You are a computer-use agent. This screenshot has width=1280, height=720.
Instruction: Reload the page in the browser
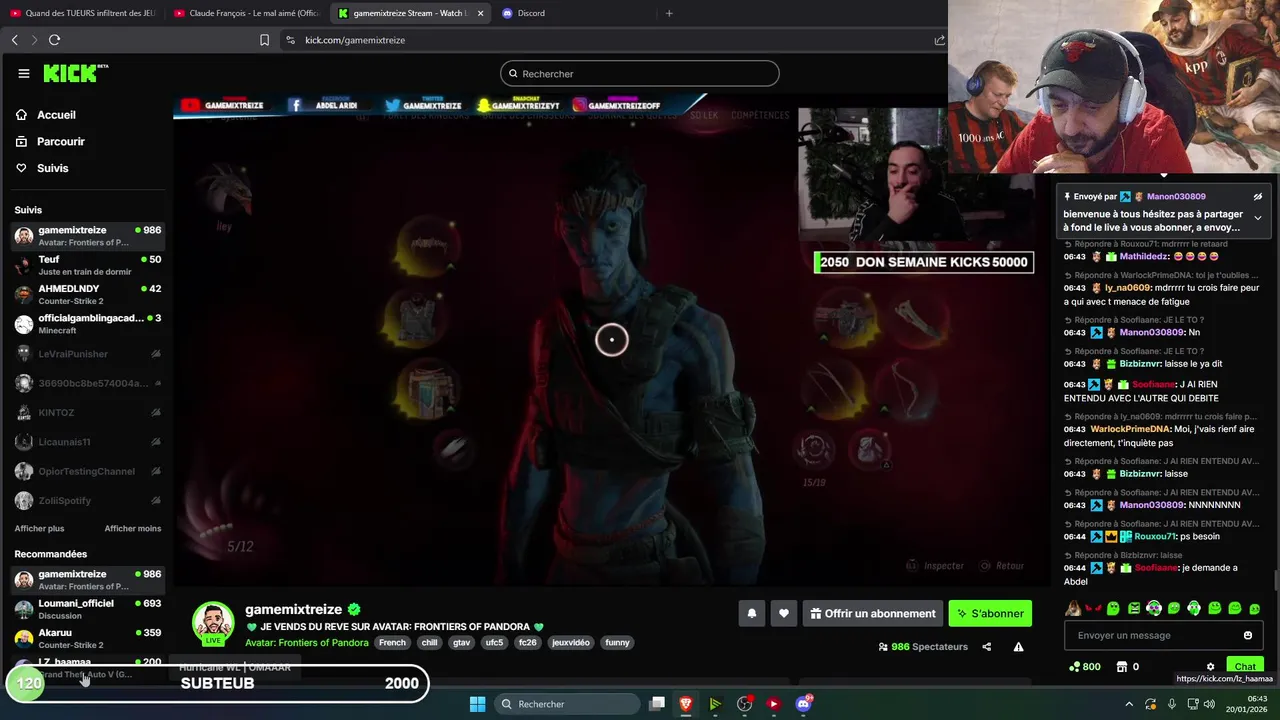pos(54,40)
